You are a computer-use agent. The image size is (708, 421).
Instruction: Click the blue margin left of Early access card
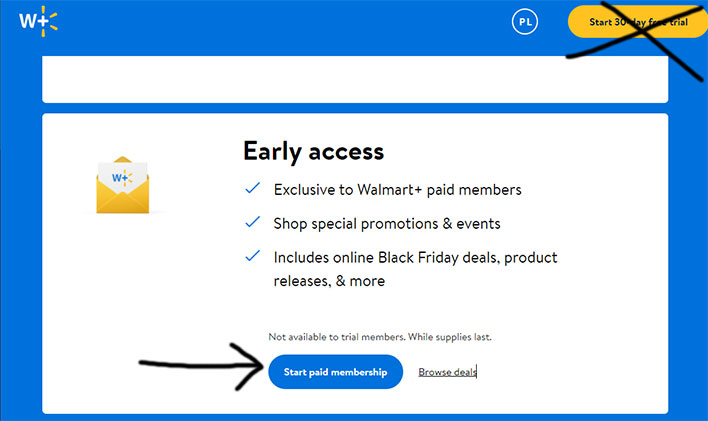[20, 260]
